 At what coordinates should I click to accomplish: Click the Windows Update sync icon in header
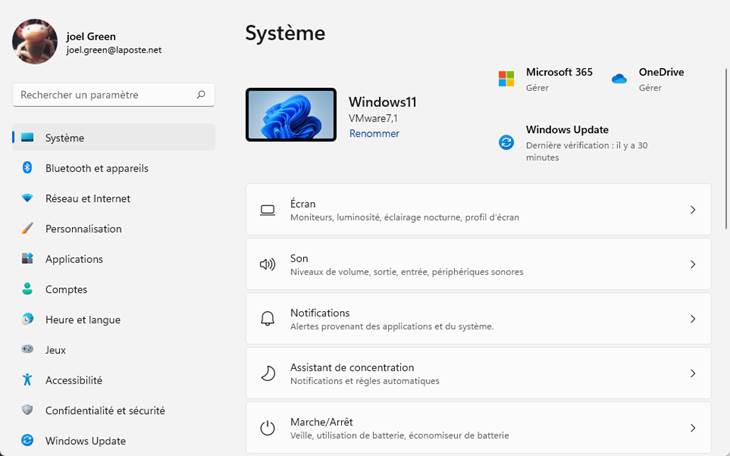506,142
